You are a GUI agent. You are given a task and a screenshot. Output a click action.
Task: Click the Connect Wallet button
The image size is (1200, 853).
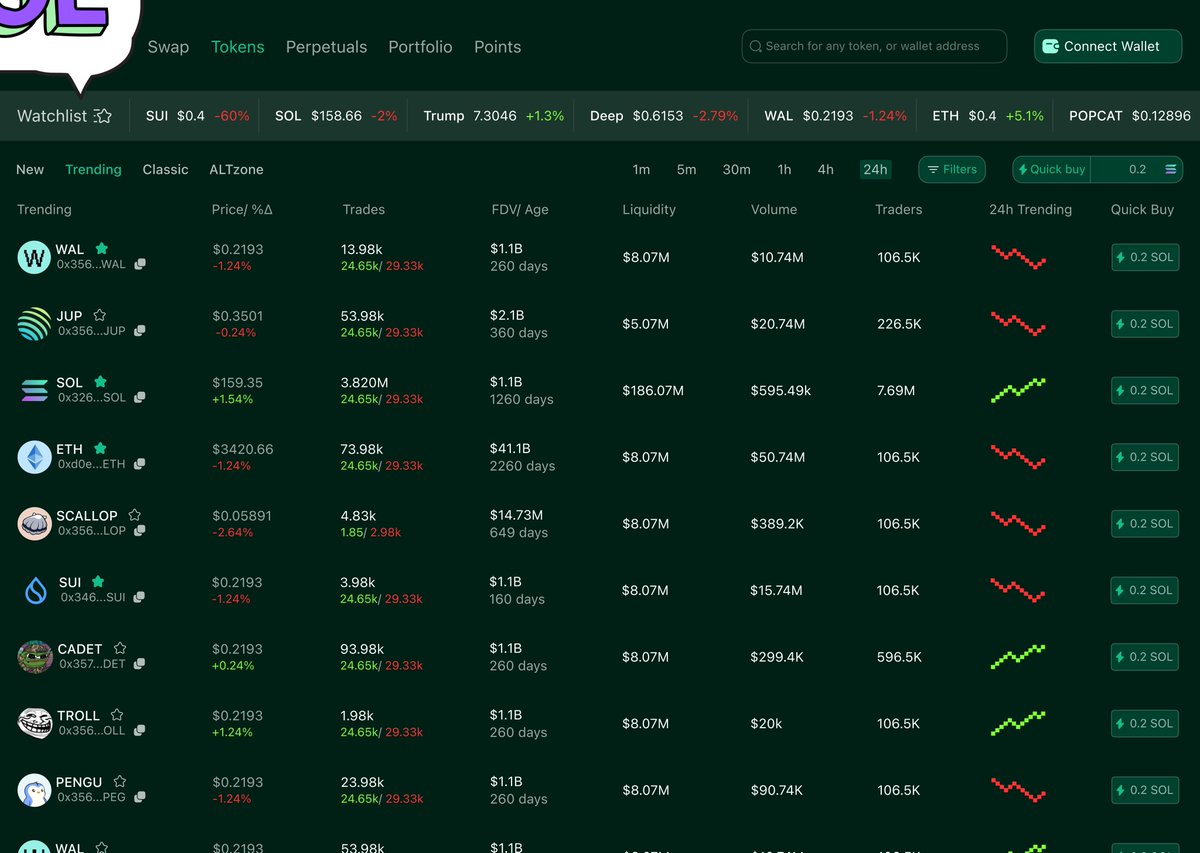point(1108,46)
